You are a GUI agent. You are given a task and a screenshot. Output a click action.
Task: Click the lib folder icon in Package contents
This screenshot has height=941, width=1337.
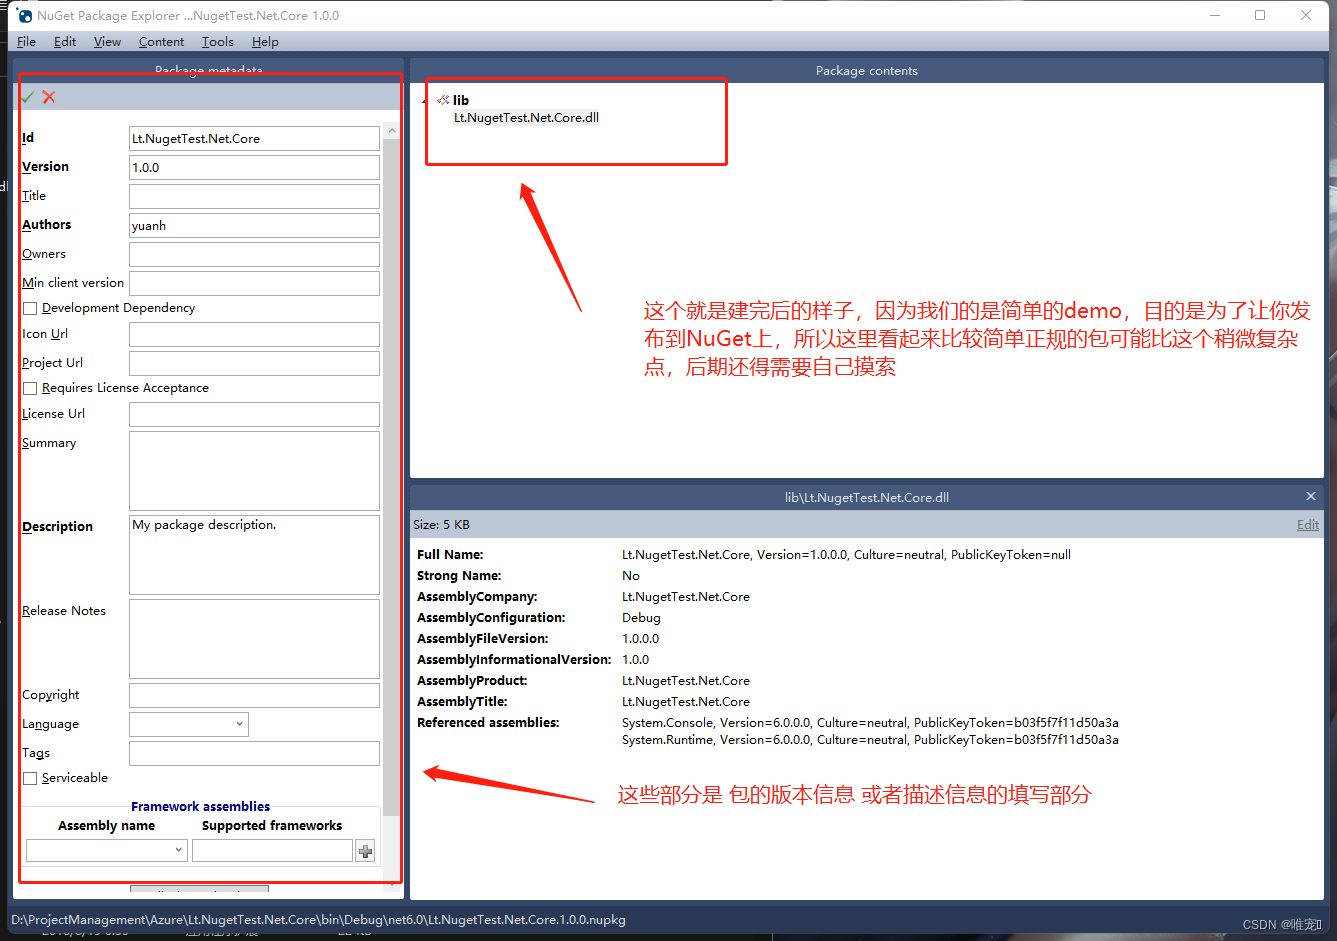point(443,100)
